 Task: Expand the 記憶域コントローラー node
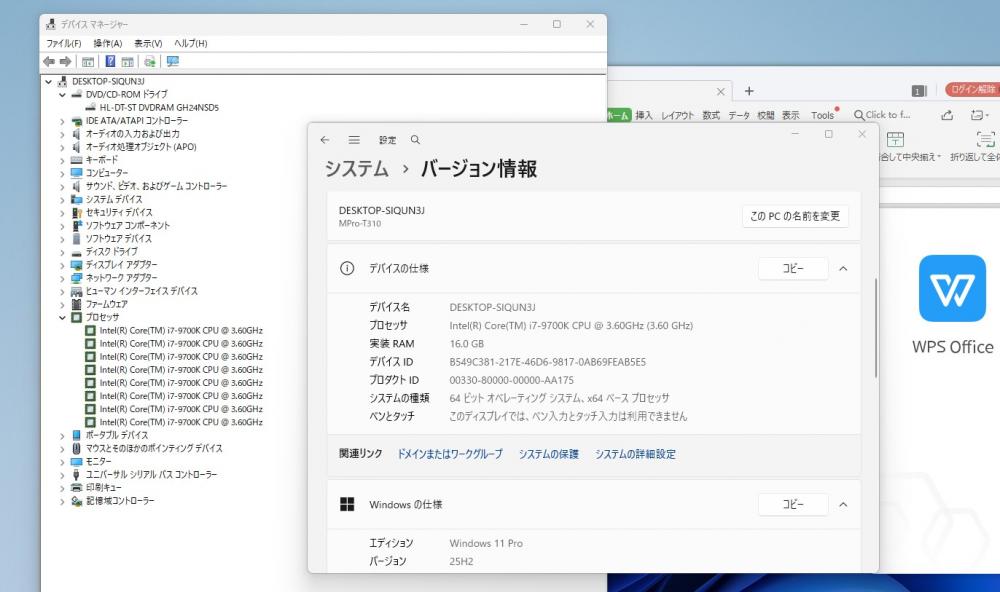click(x=62, y=501)
